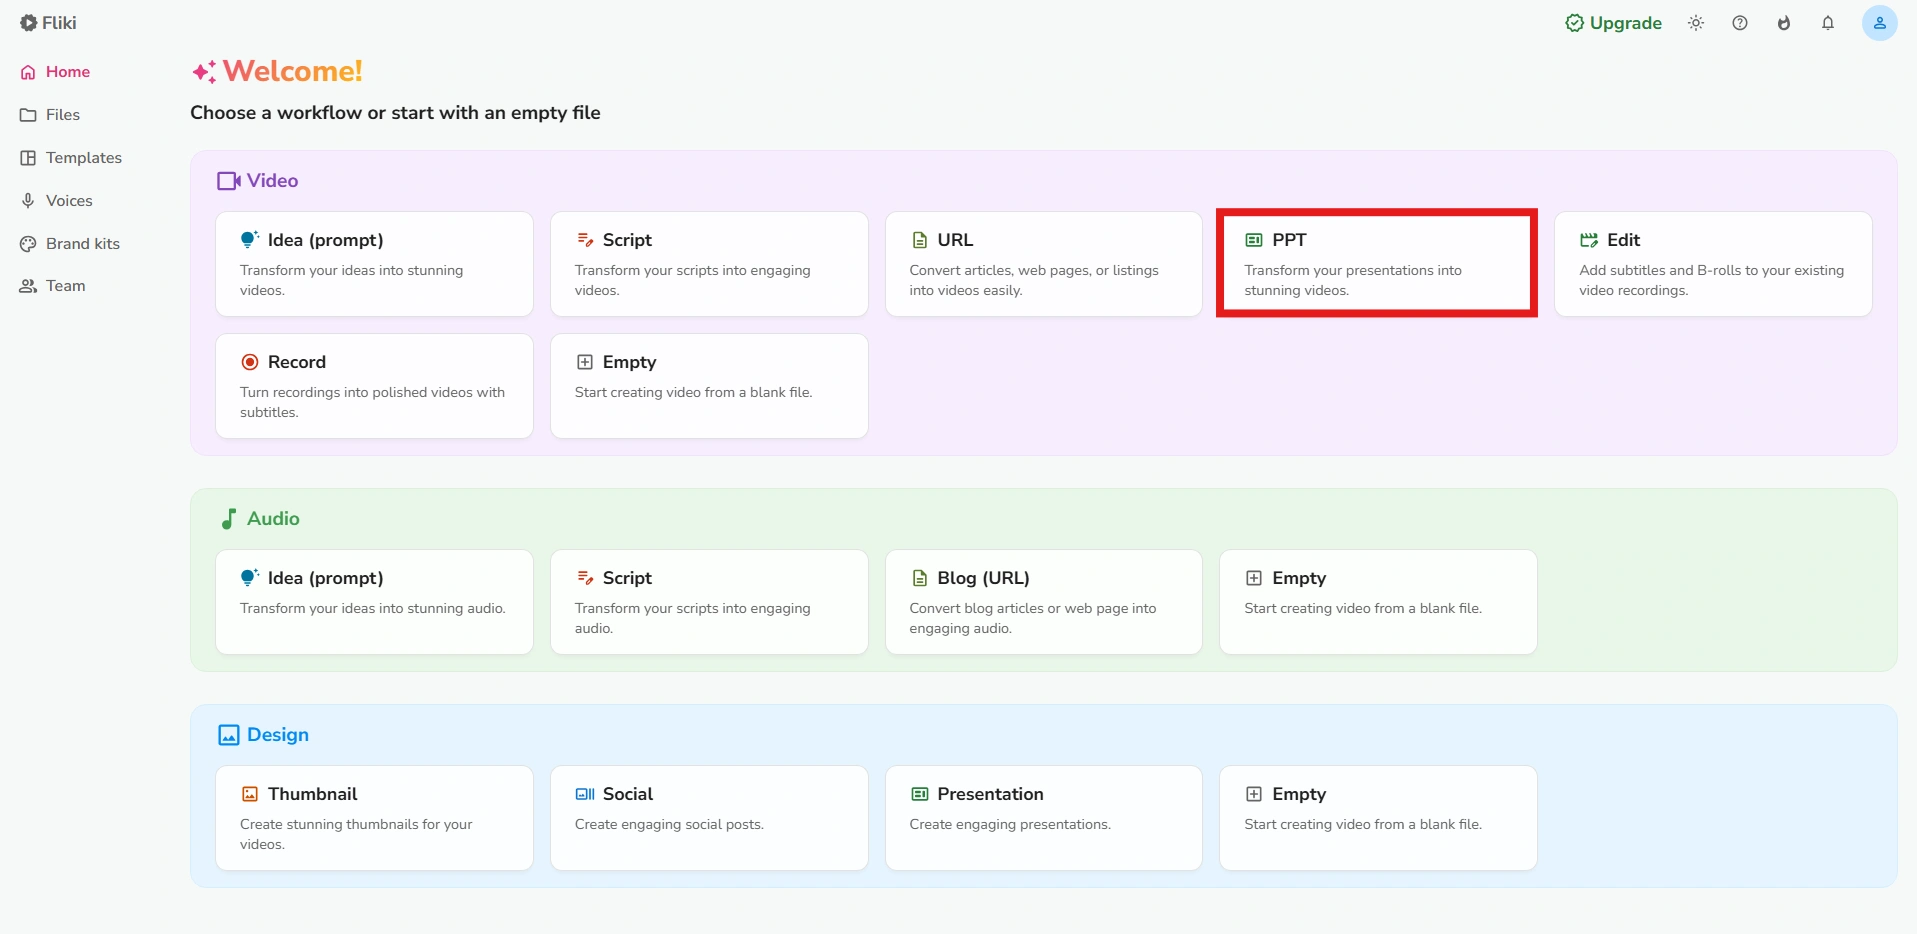Open the user profile avatar

1879,23
